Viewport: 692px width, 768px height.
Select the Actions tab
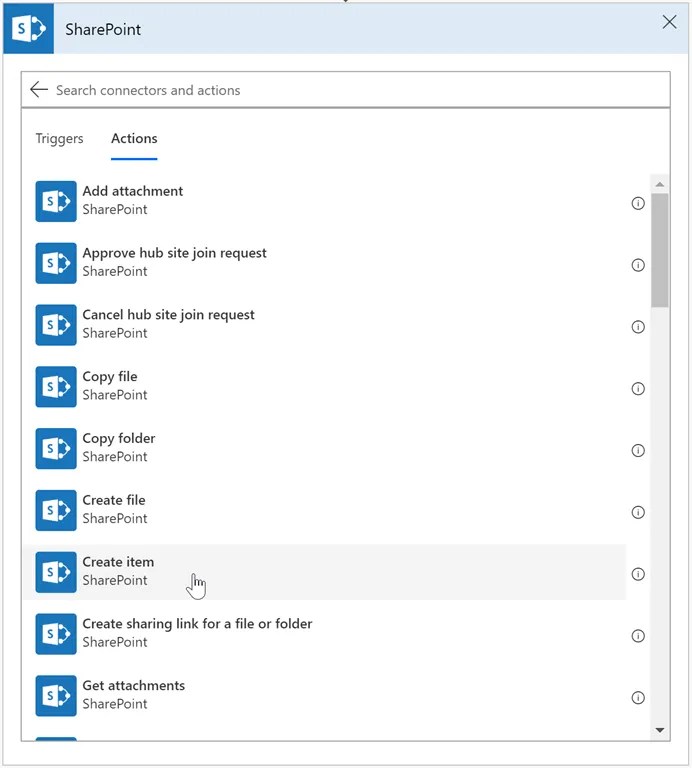point(134,139)
